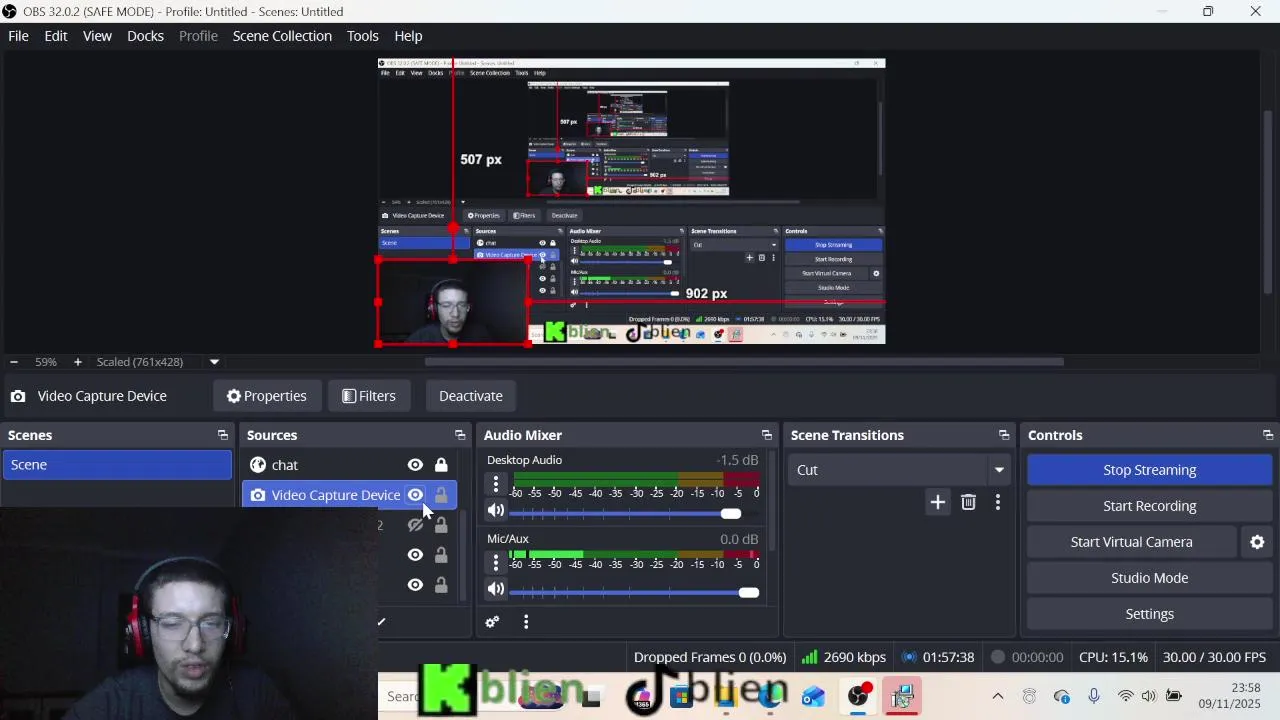Remove the transition with trash icon
The height and width of the screenshot is (720, 1280).
coord(968,502)
